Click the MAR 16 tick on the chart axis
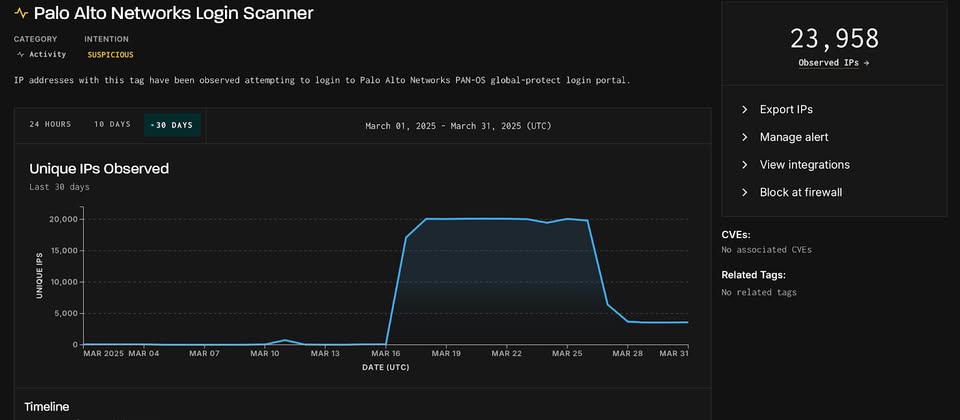The width and height of the screenshot is (960, 420). 386,353
